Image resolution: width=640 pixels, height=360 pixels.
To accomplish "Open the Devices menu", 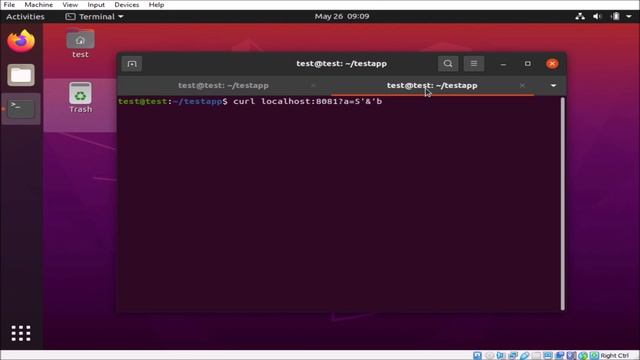I will coord(127,5).
